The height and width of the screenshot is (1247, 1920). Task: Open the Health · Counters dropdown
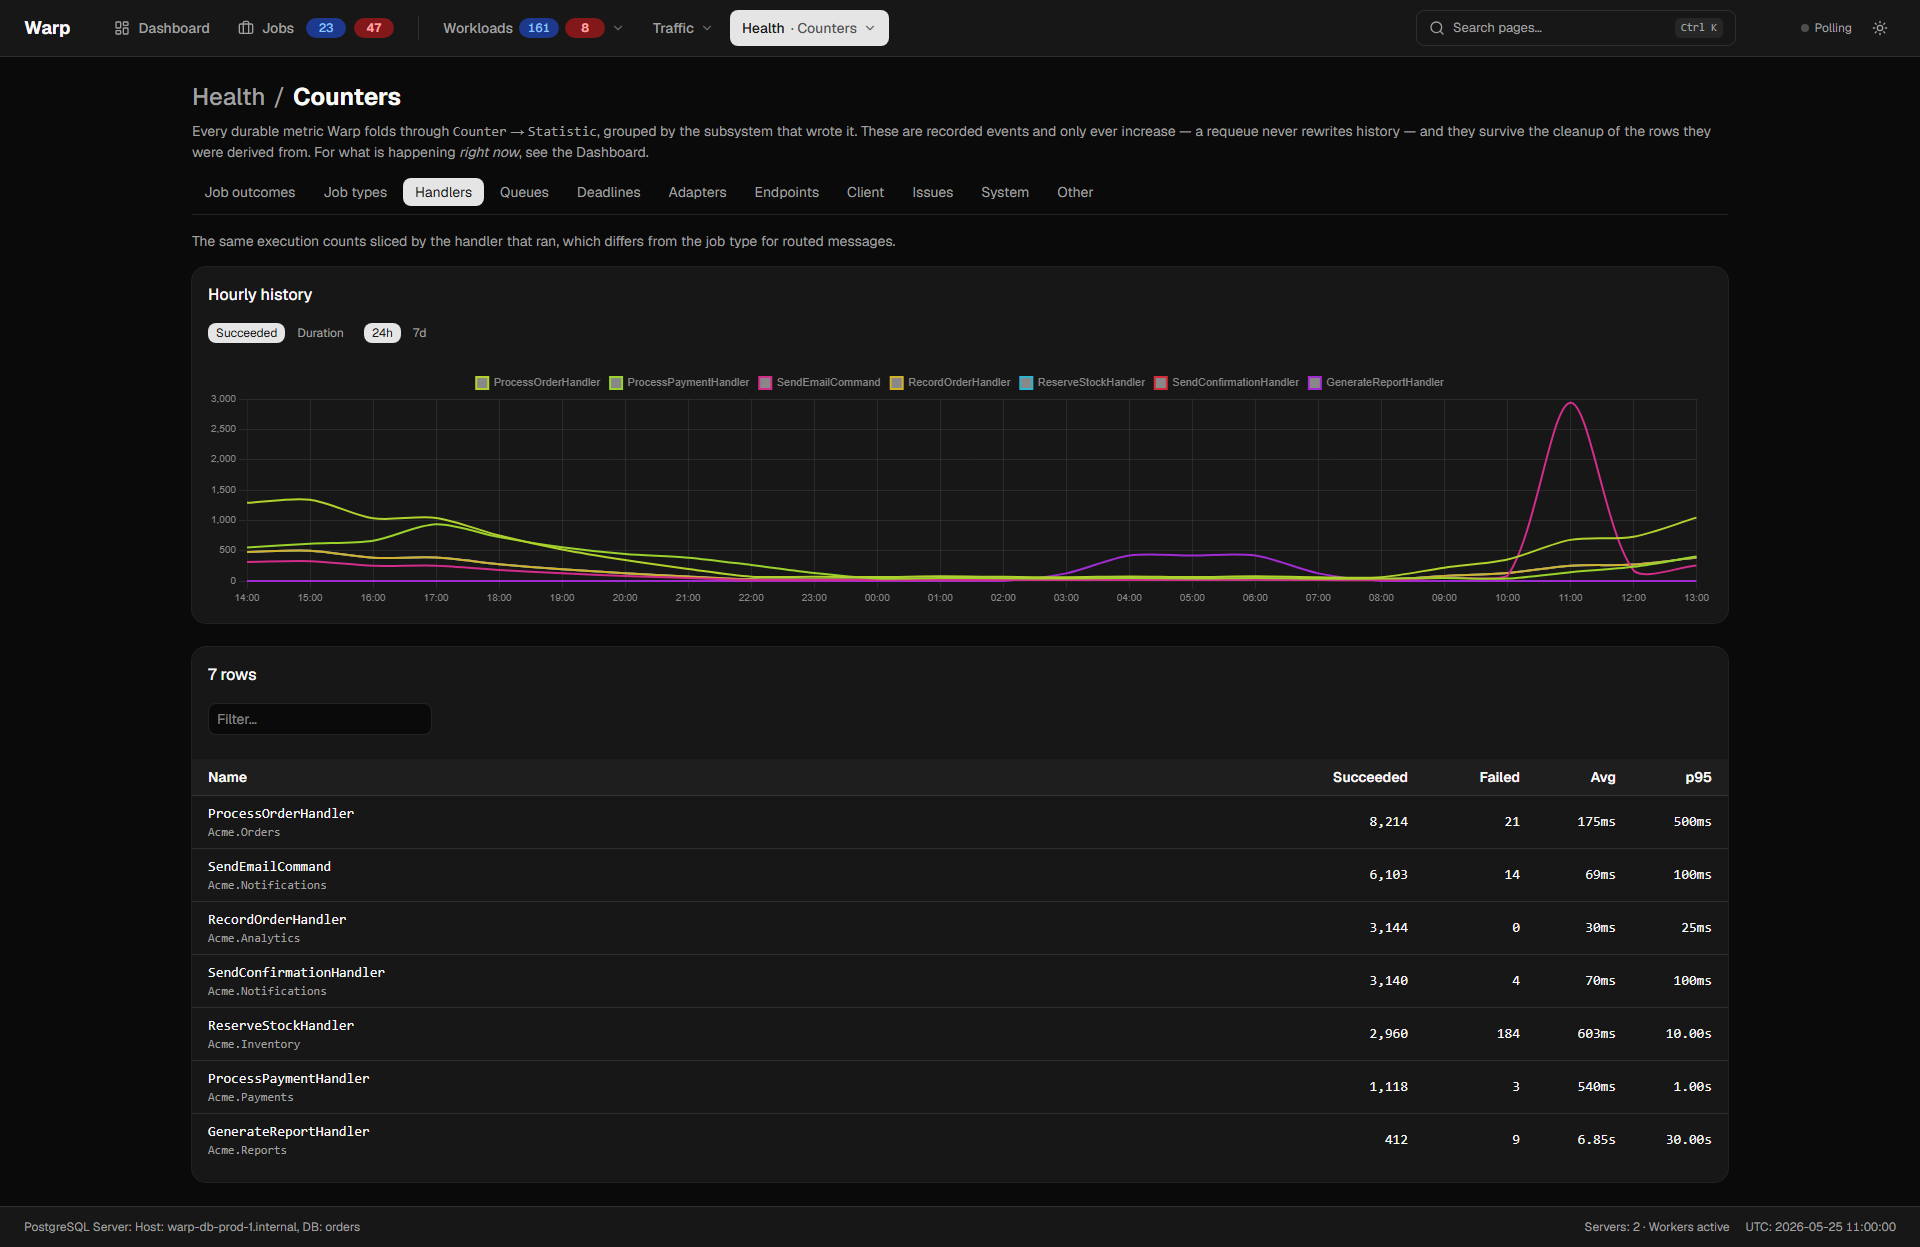(x=809, y=28)
